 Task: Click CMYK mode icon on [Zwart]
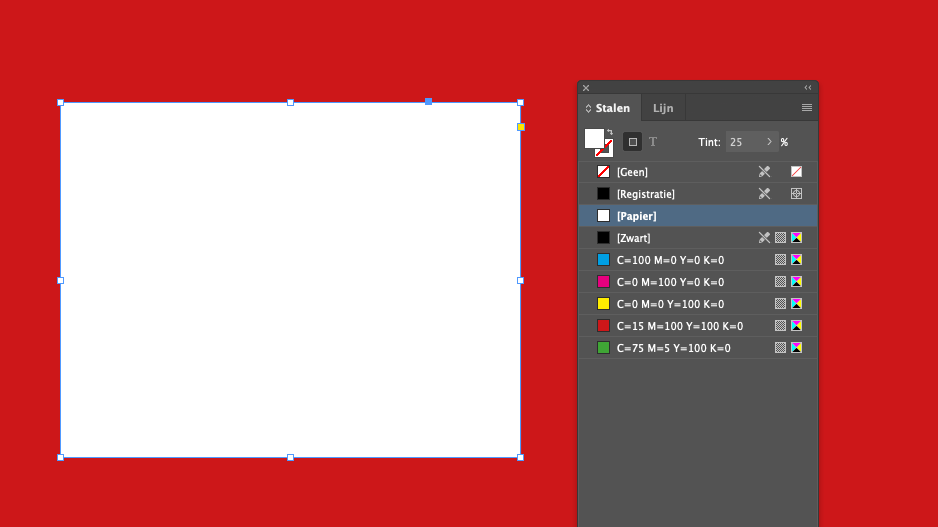[796, 237]
